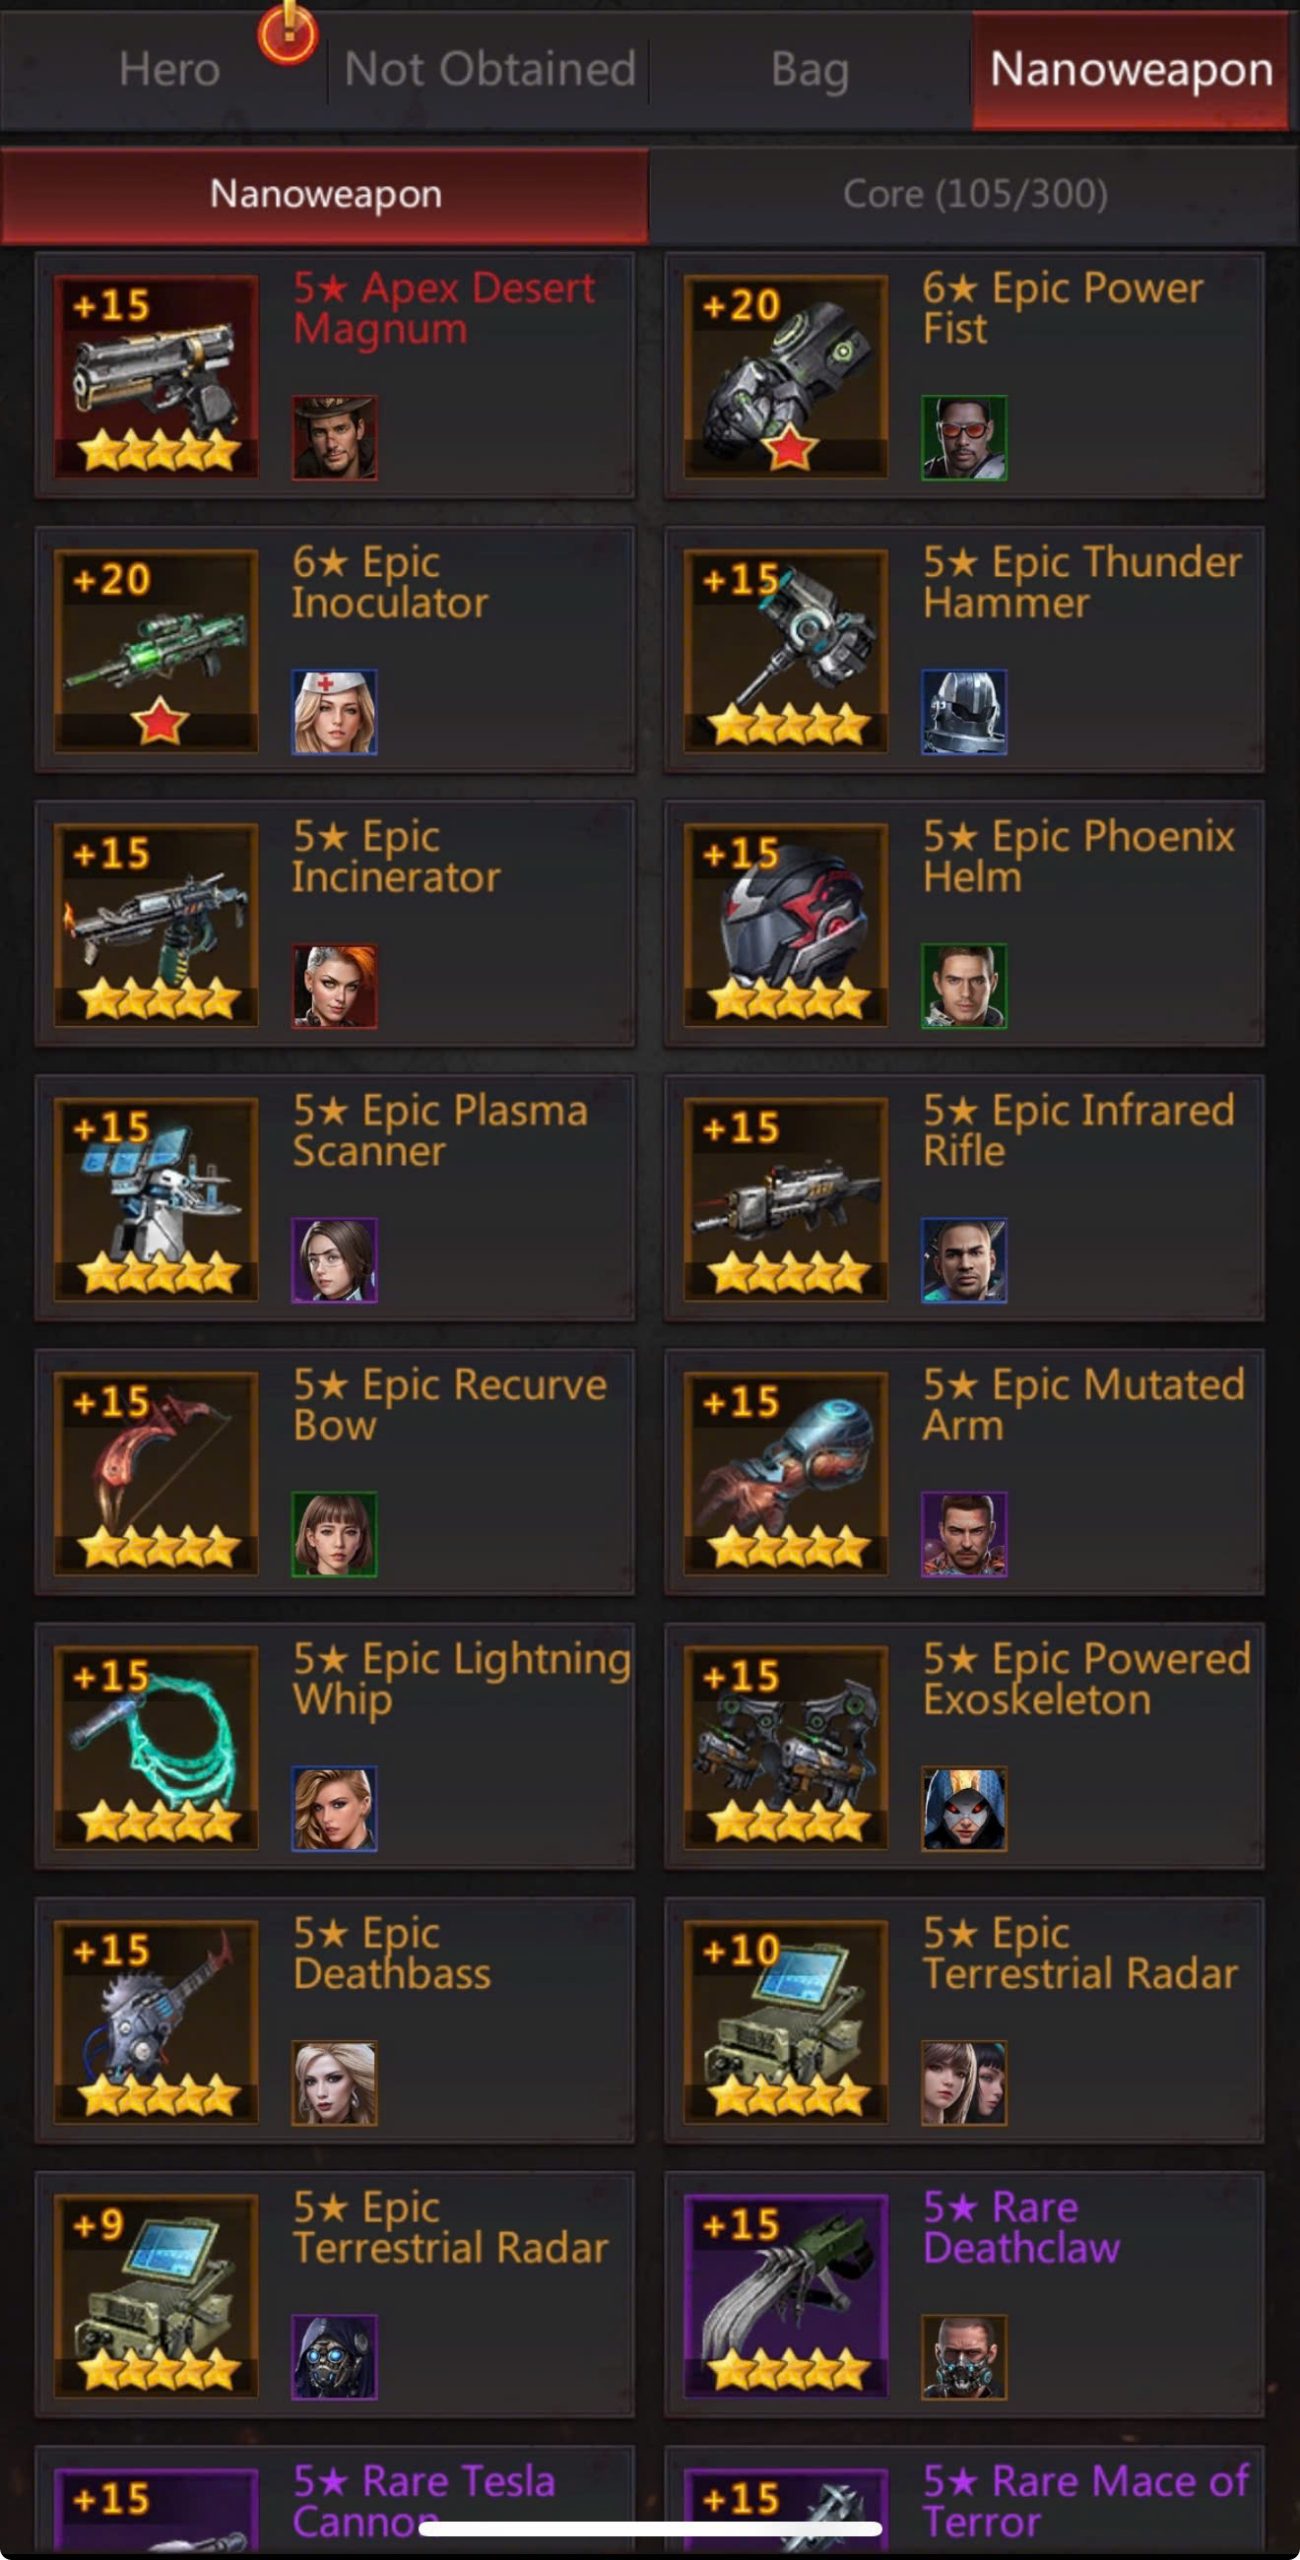Click the nurse hero portrait under Inoculator
This screenshot has width=1300, height=2560.
[x=334, y=712]
